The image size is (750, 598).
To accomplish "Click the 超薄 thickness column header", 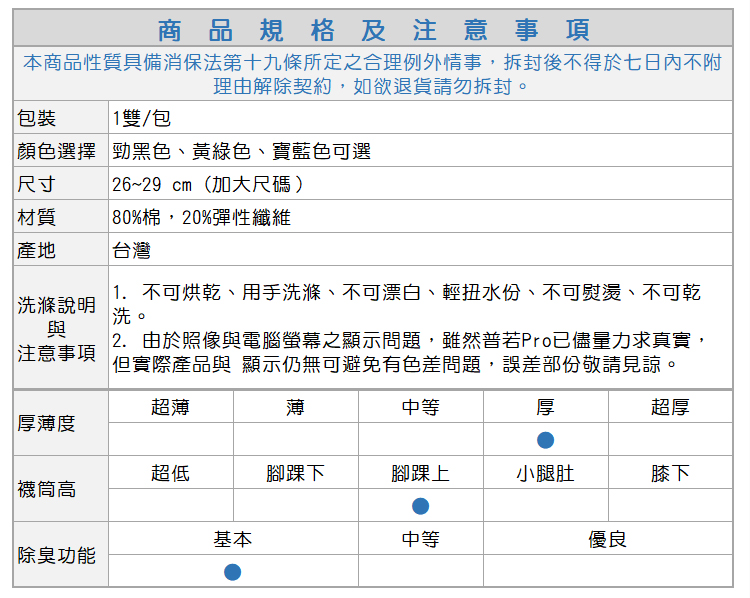I will click(170, 407).
